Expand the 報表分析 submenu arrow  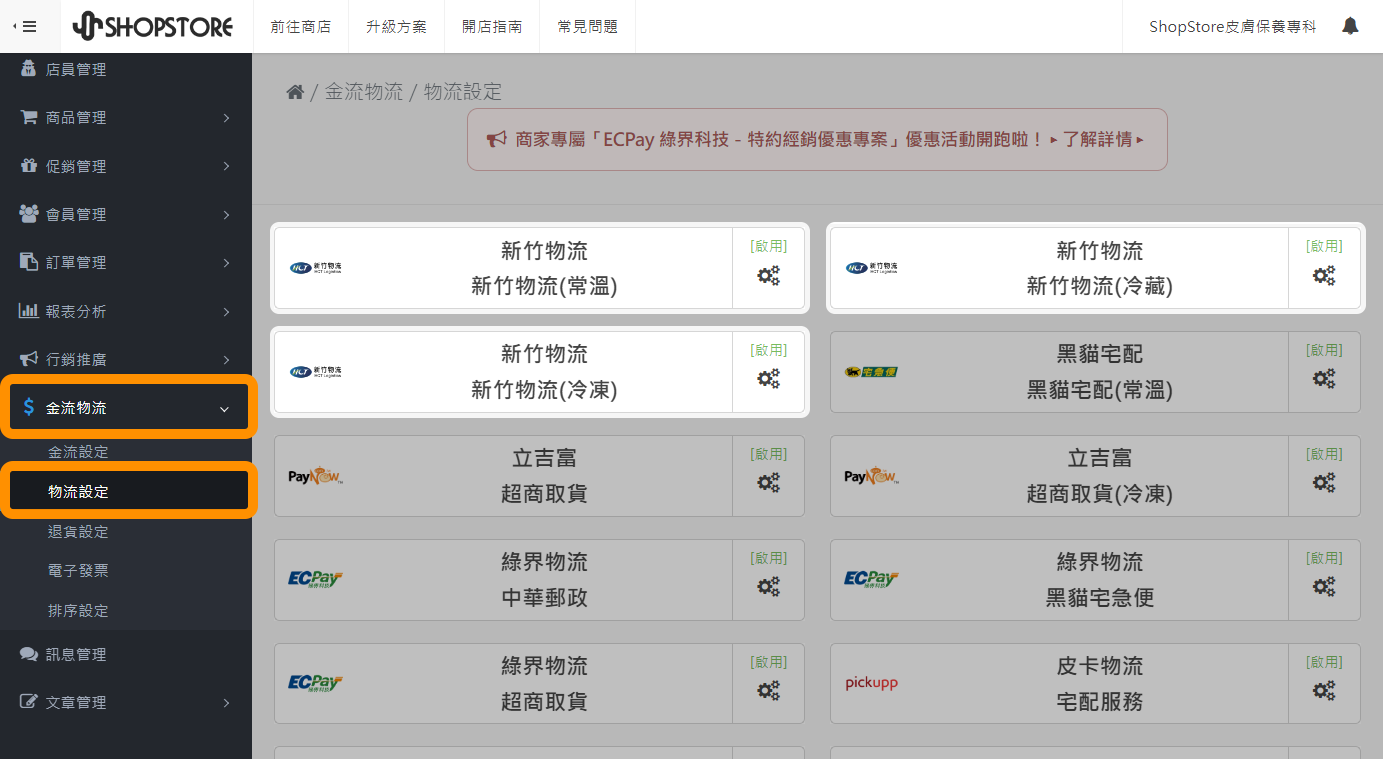(x=226, y=312)
